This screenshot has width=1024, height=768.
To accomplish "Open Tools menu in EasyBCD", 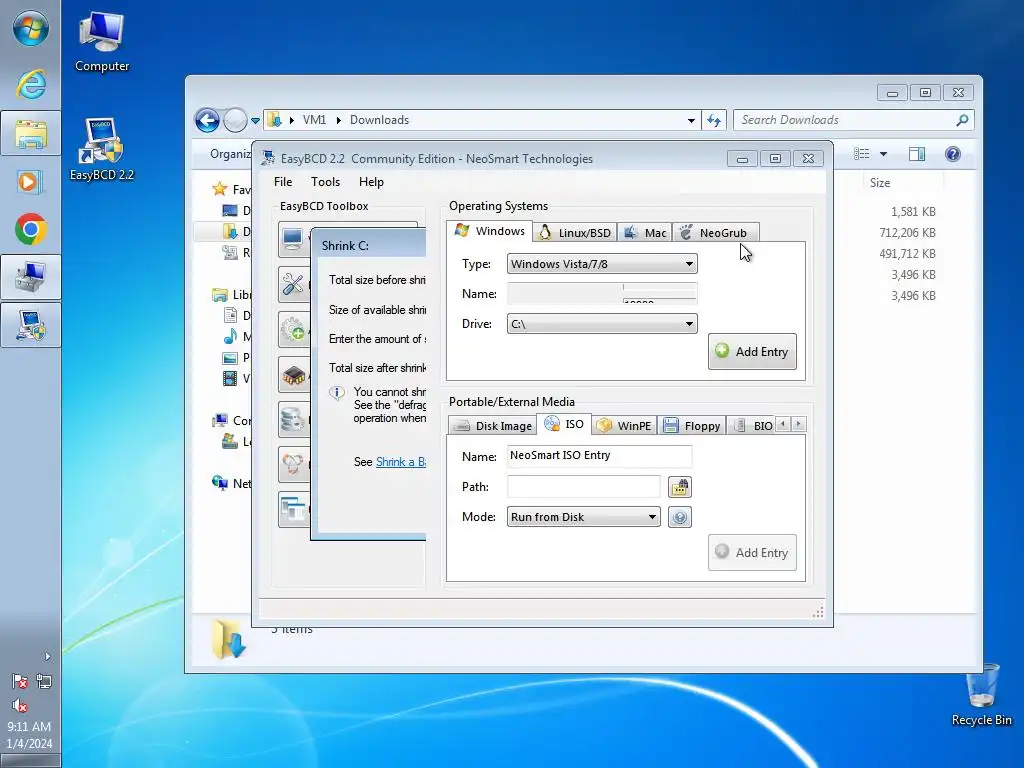I will tap(325, 182).
